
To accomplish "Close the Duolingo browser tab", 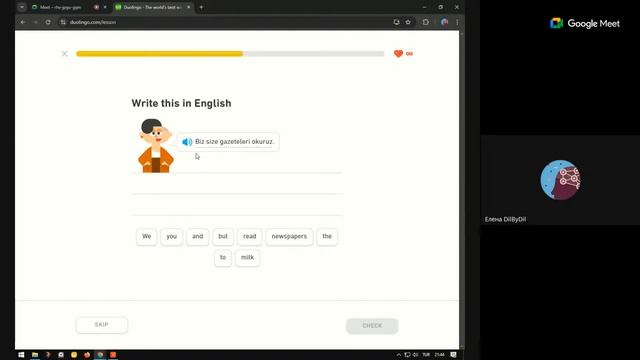I will (189, 7).
